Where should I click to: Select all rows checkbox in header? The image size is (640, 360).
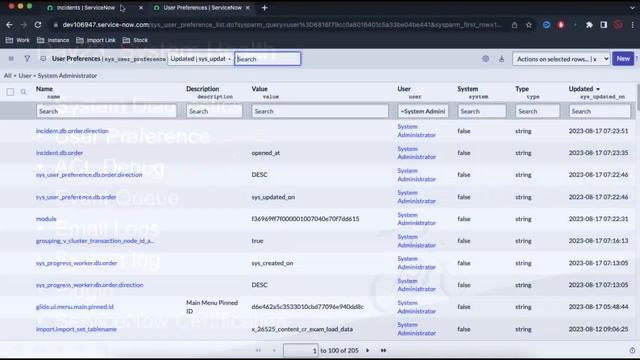coord(10,92)
